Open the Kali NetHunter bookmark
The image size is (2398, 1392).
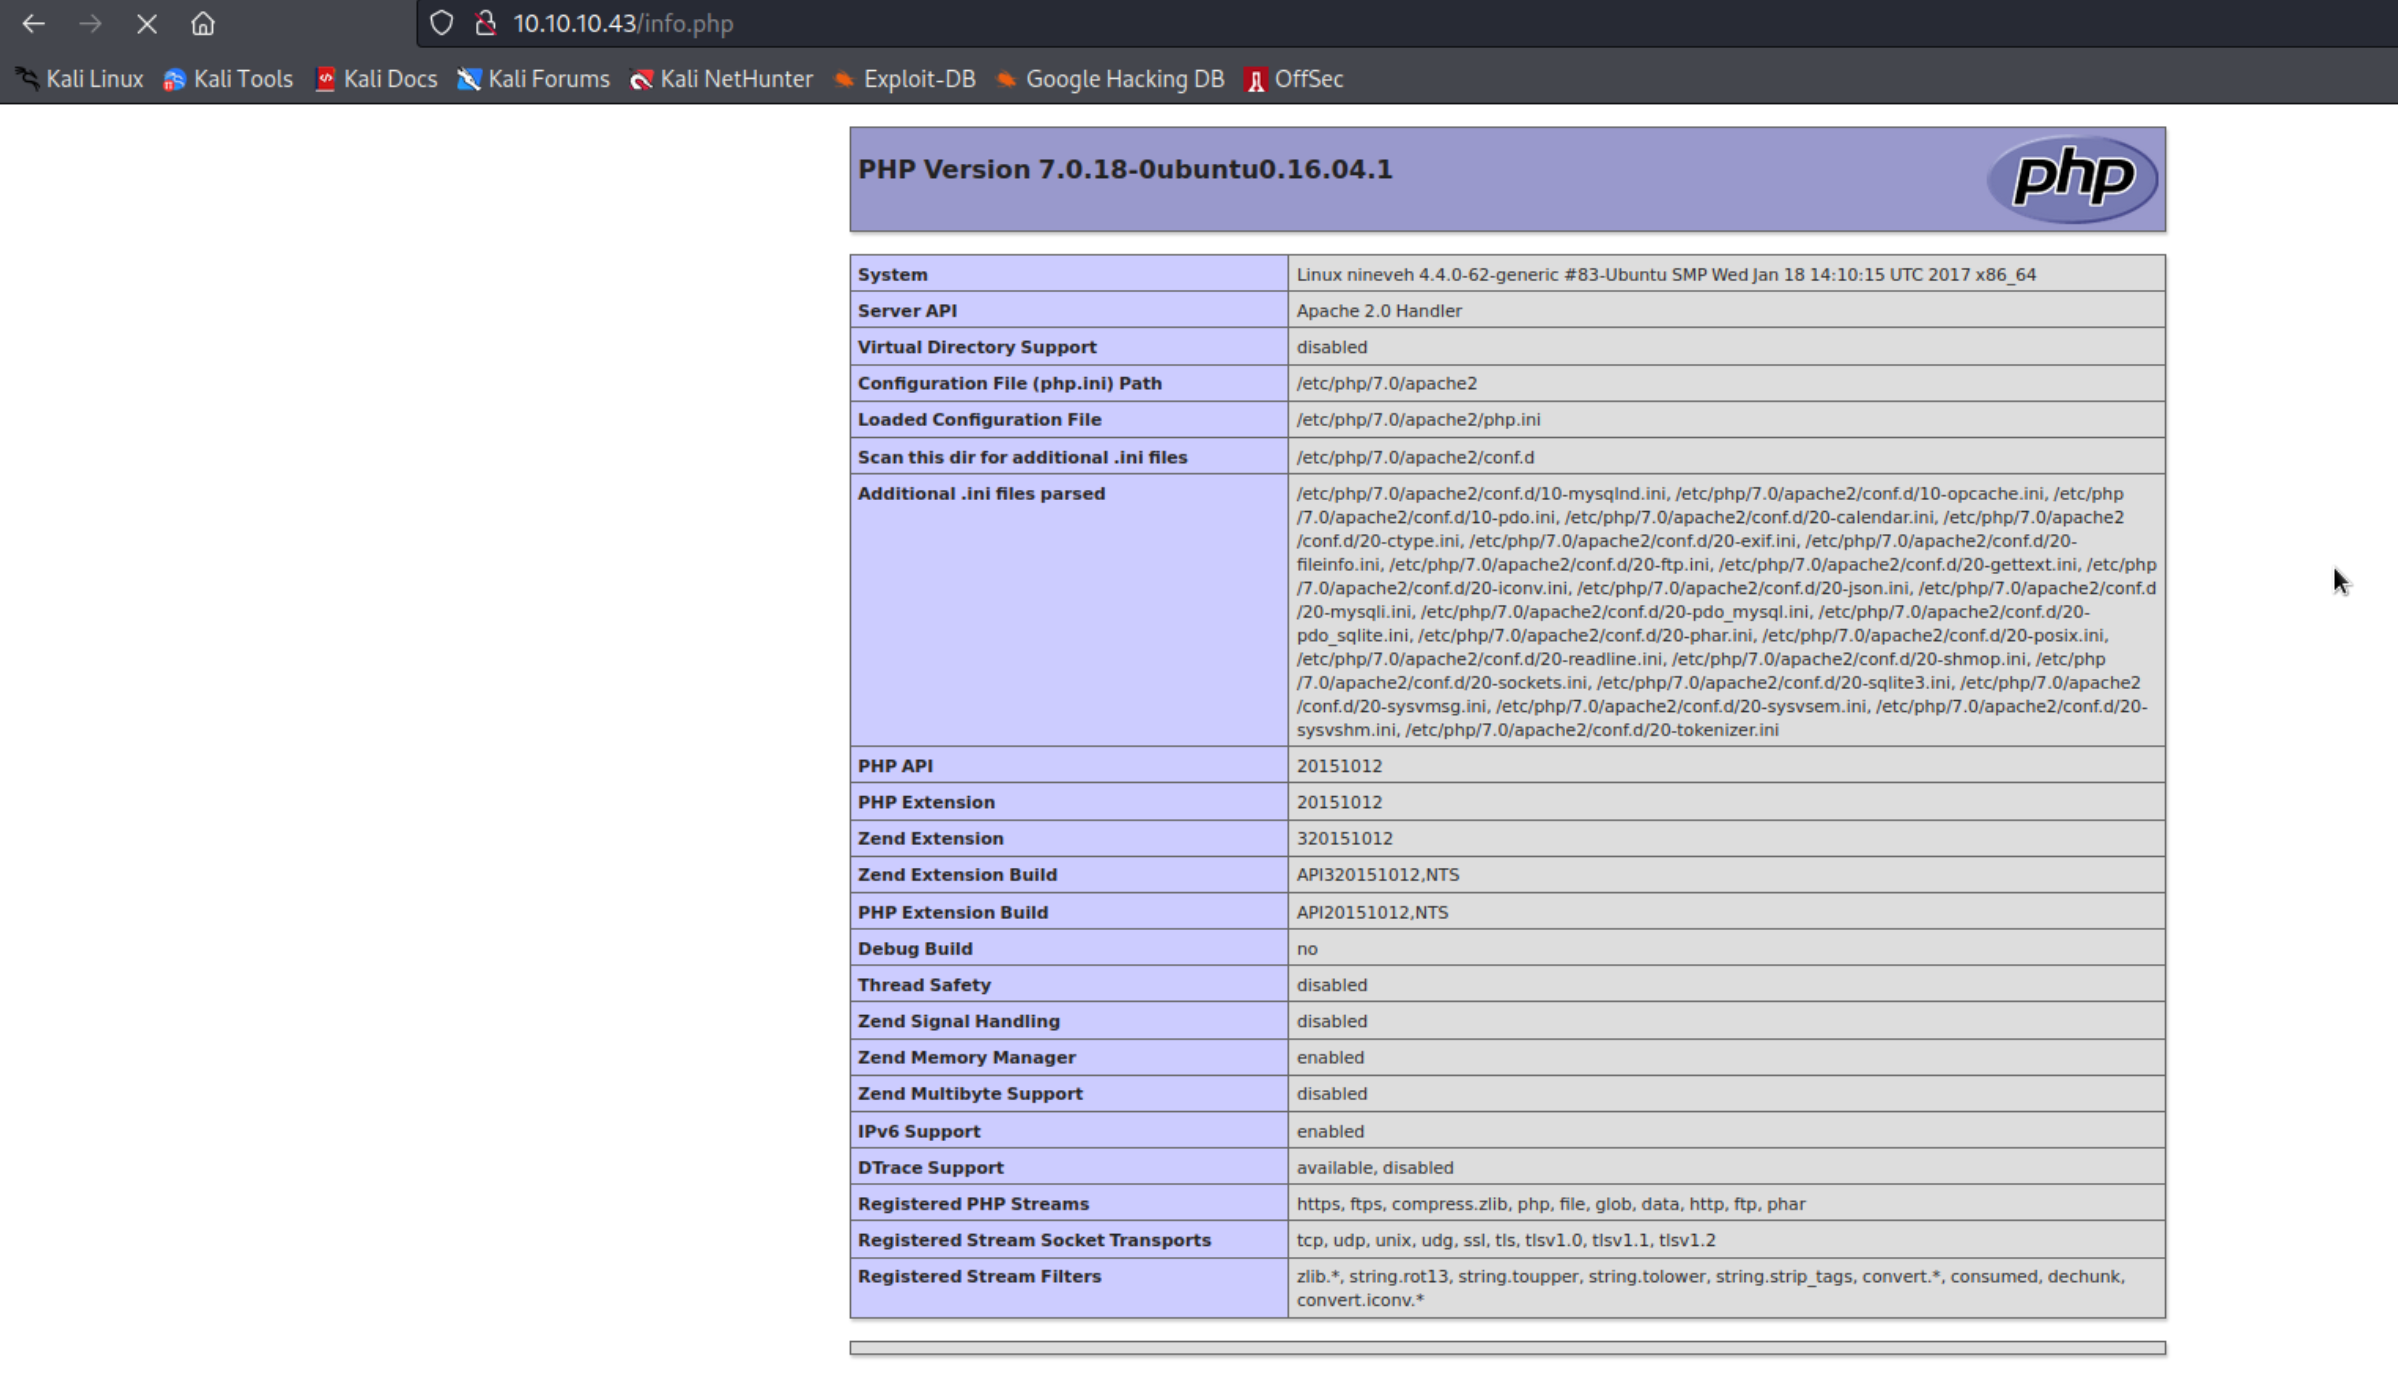[721, 79]
